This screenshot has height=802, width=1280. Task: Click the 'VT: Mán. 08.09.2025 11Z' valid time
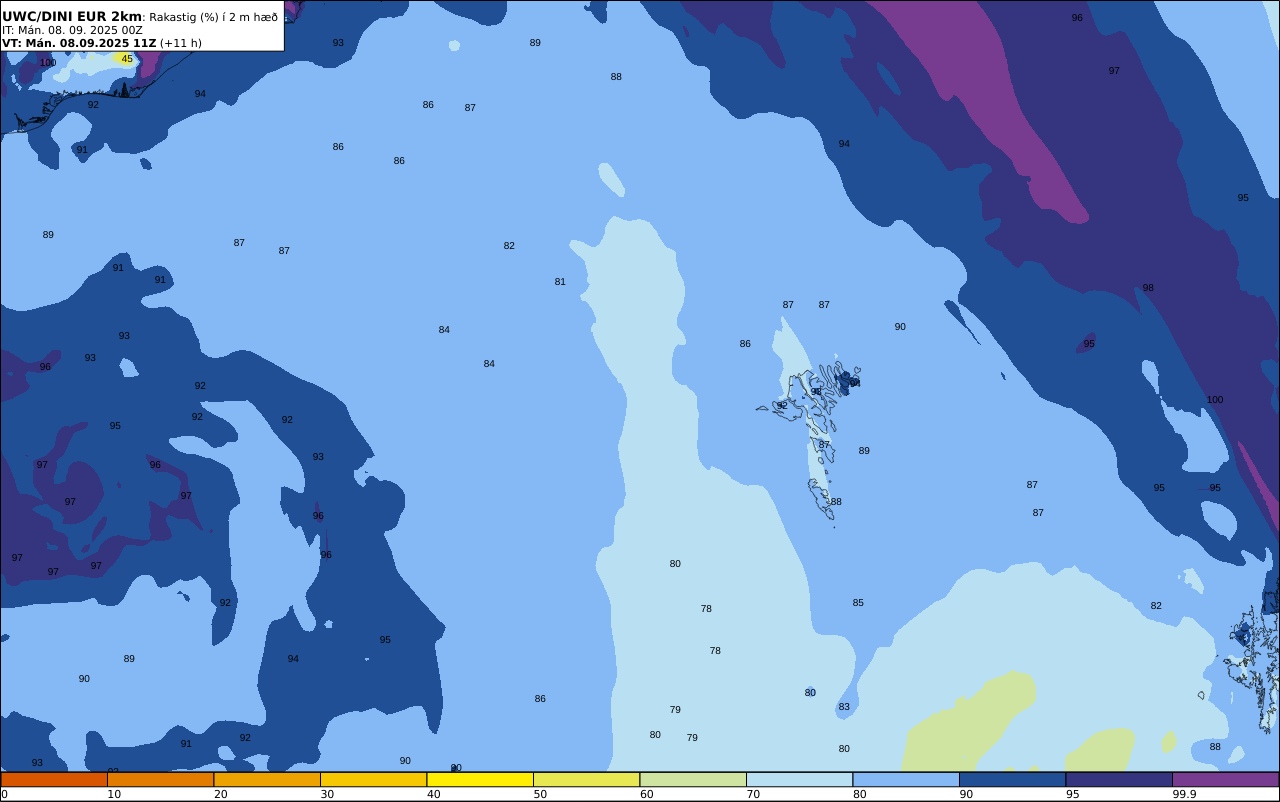click(79, 43)
